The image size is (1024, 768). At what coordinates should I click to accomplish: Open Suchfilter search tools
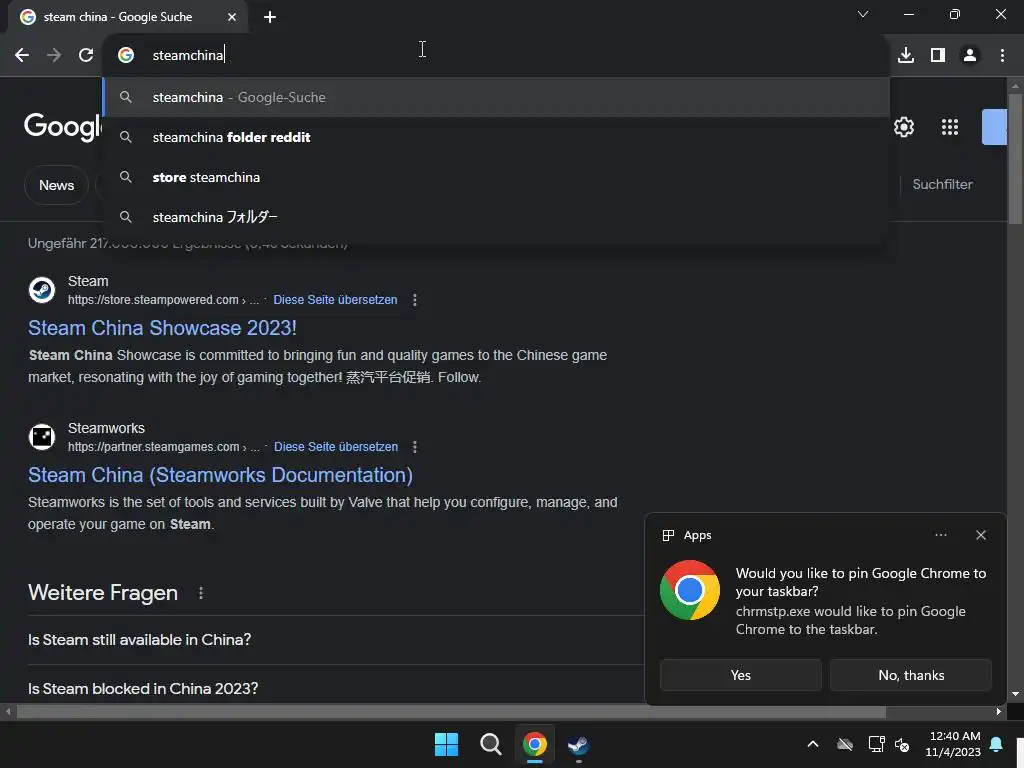coord(942,185)
